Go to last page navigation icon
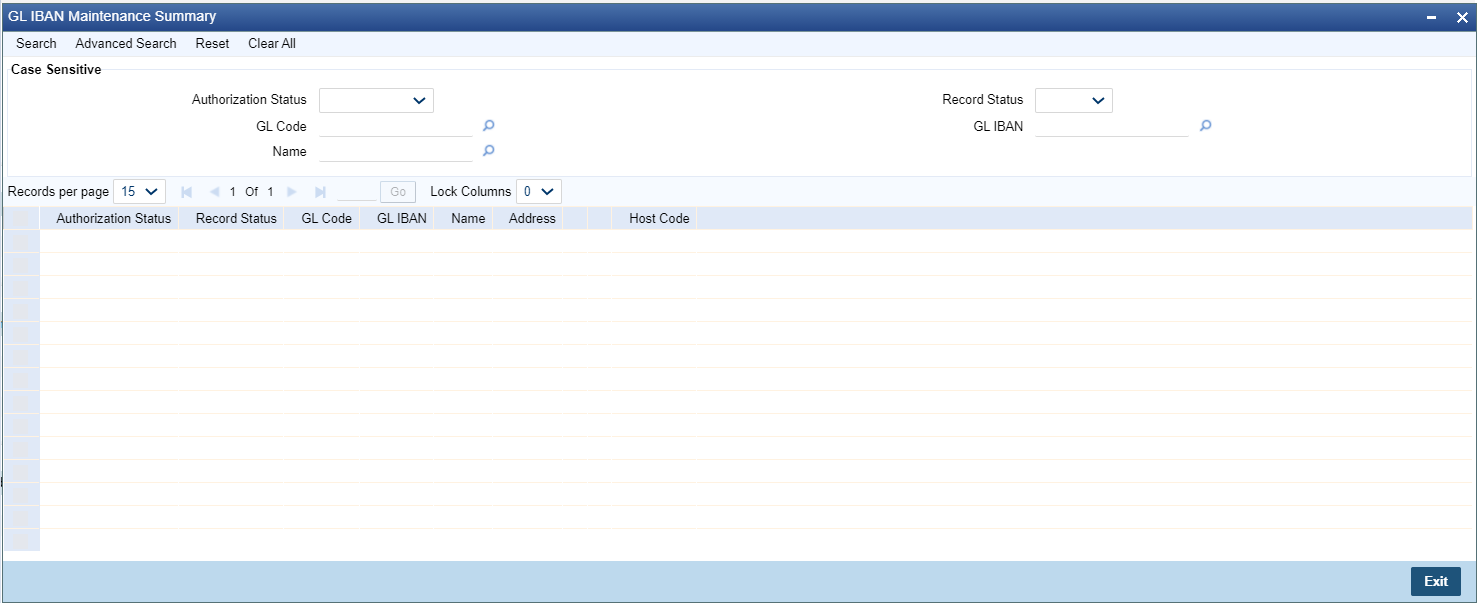 click(x=320, y=192)
